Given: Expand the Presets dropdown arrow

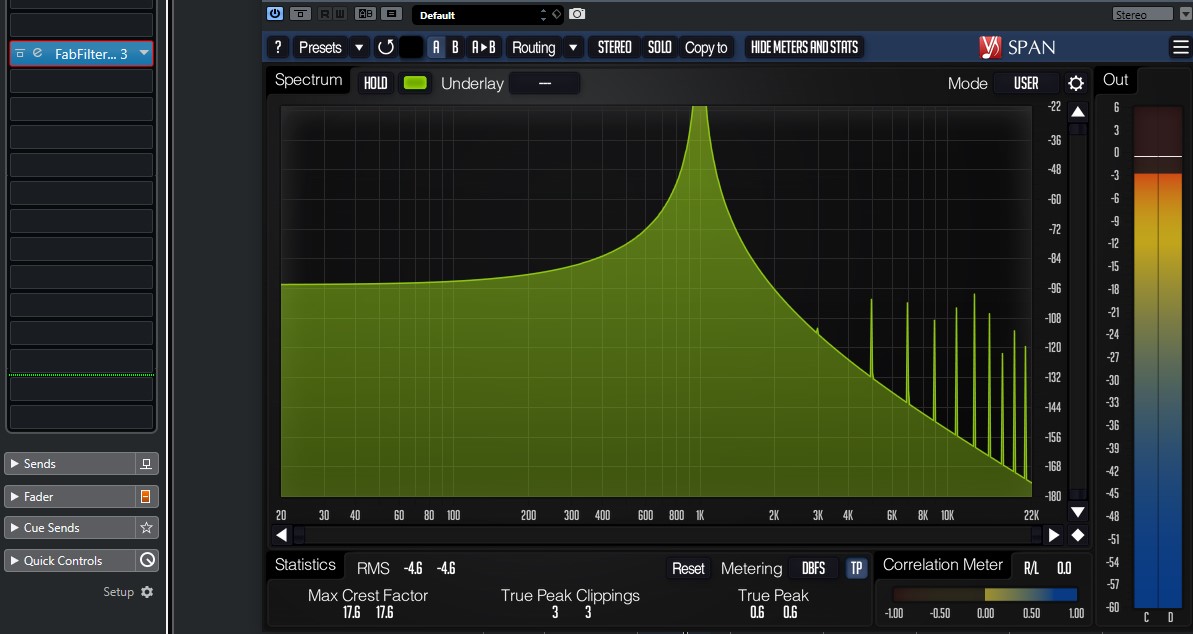Looking at the screenshot, I should point(359,47).
